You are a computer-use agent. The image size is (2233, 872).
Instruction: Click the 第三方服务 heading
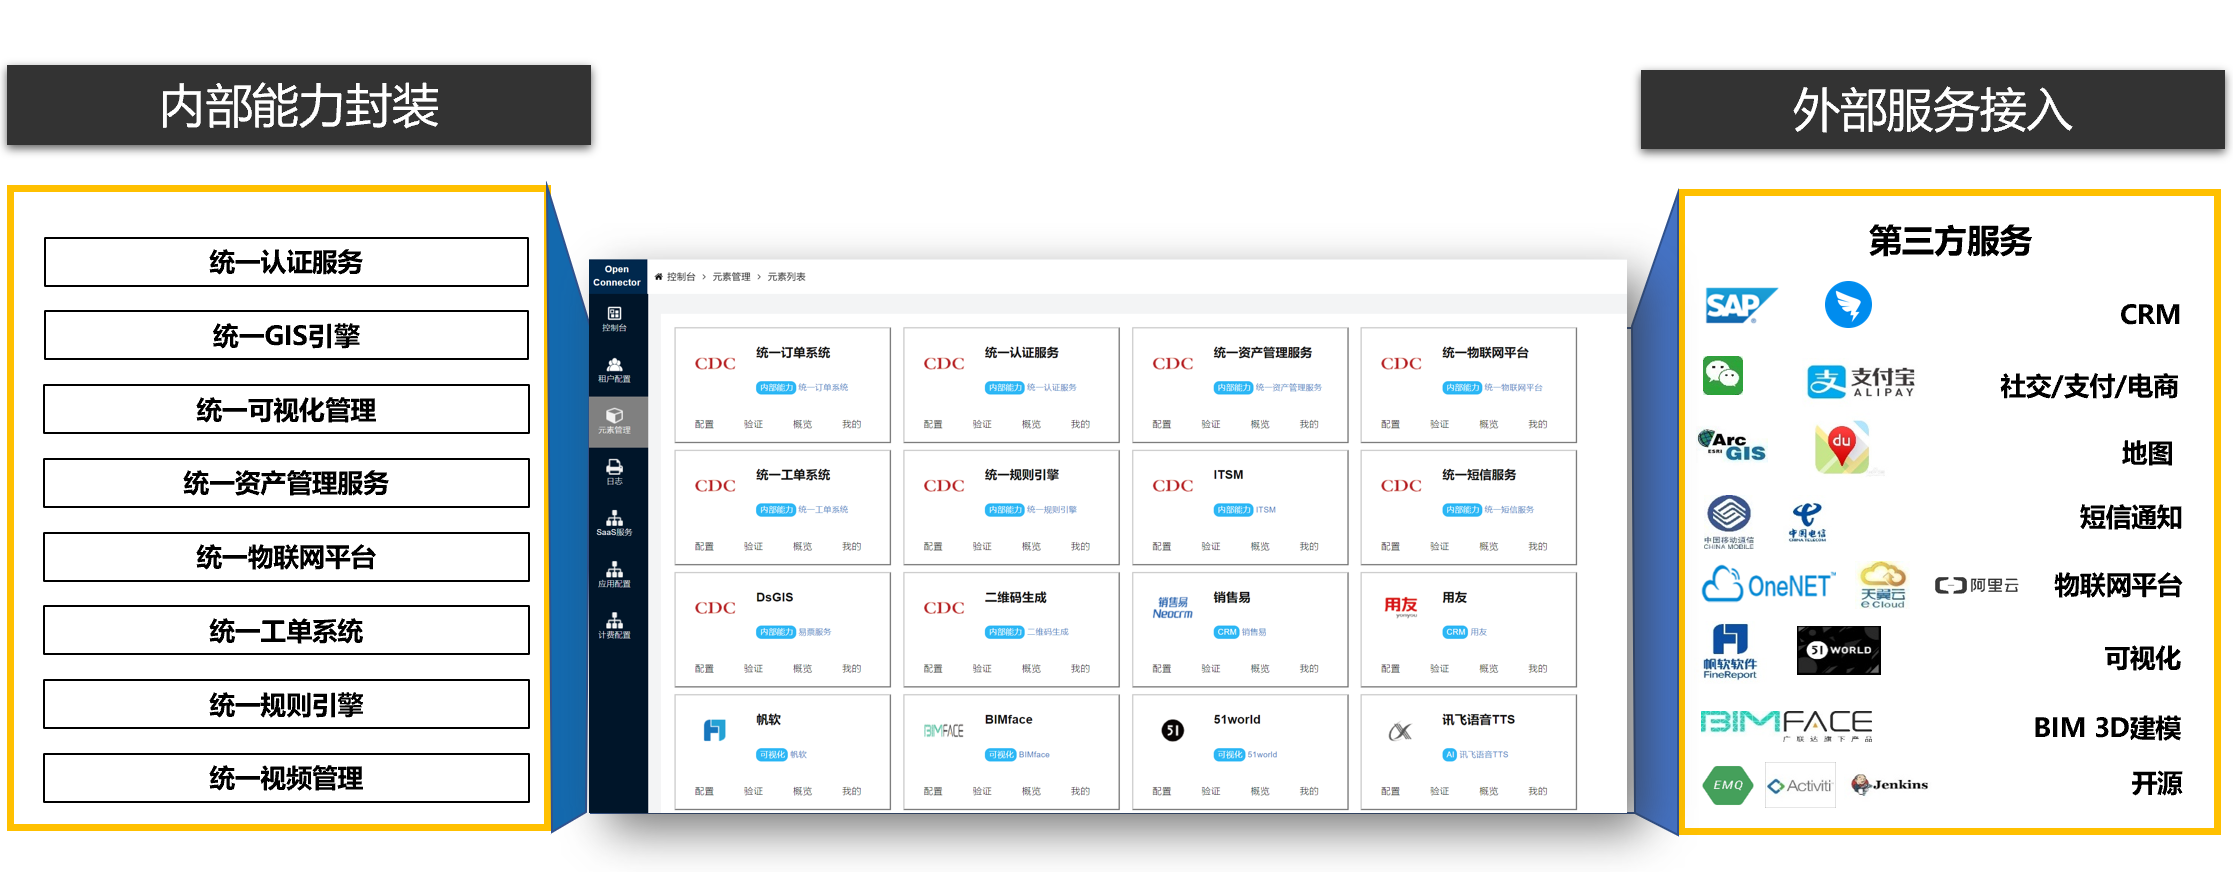[x=1950, y=241]
